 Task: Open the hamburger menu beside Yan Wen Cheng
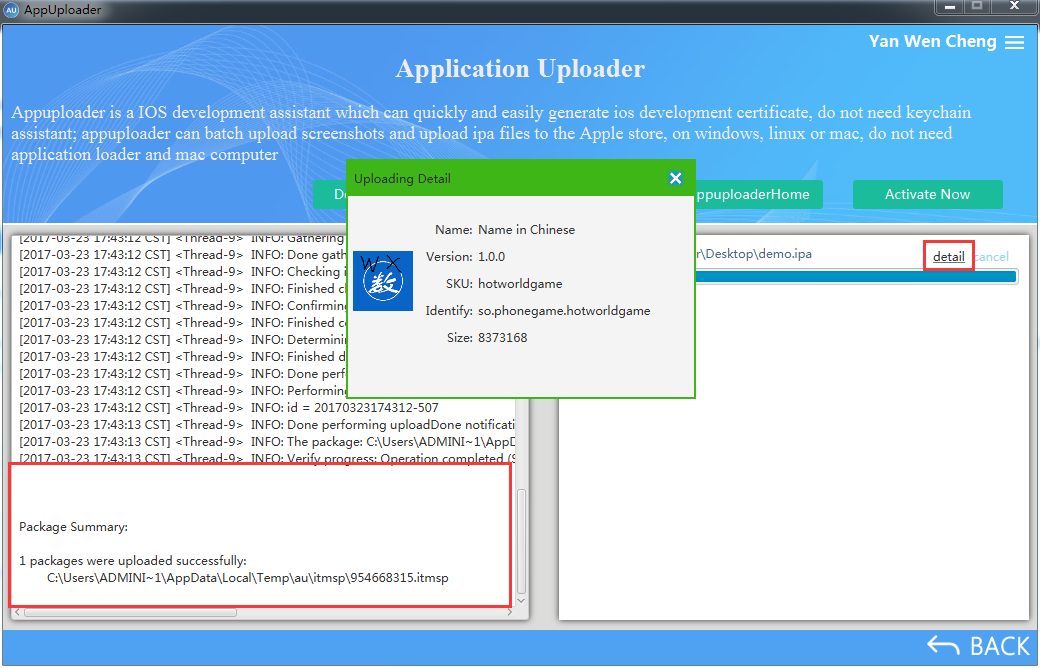[1014, 42]
